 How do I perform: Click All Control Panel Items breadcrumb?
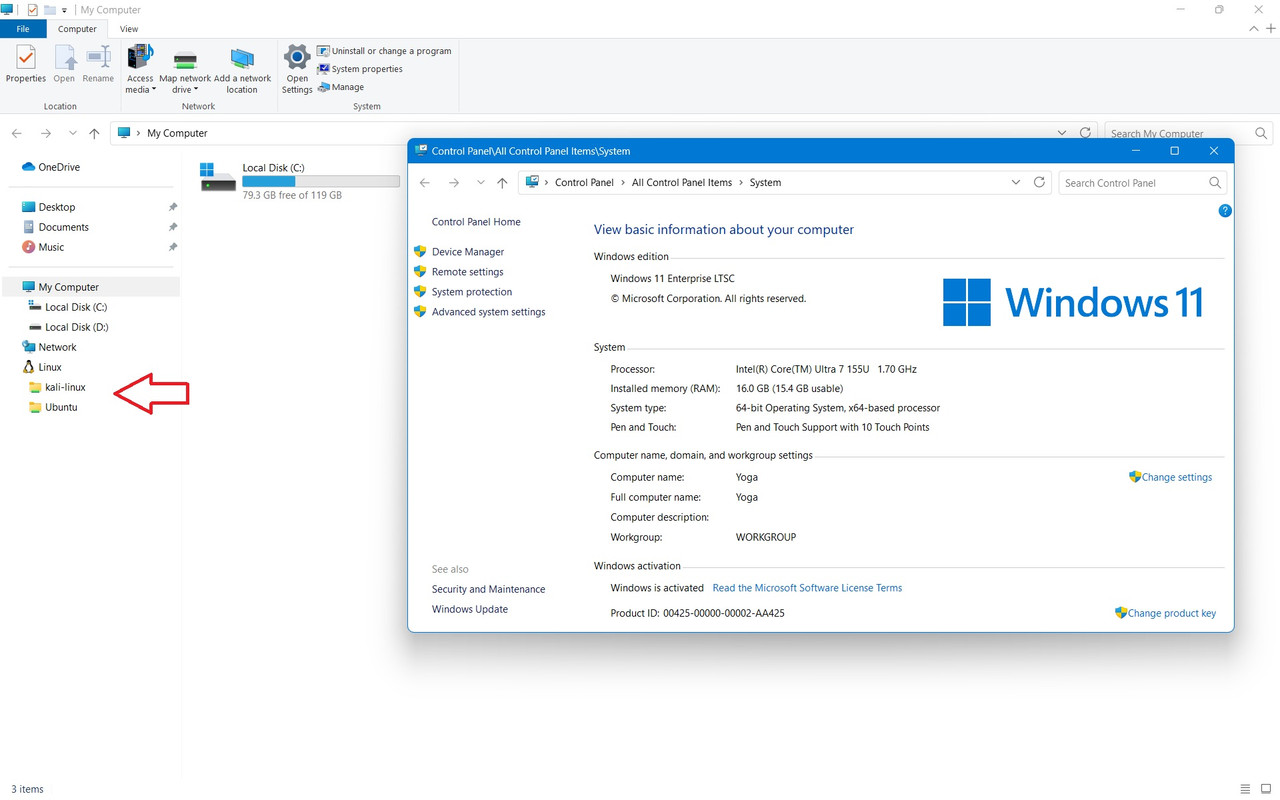click(682, 183)
